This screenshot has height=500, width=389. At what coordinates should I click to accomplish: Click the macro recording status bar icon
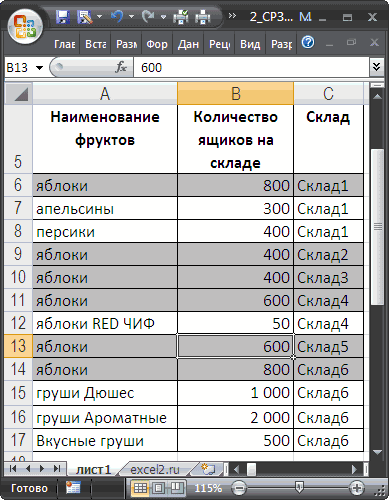coord(73,488)
